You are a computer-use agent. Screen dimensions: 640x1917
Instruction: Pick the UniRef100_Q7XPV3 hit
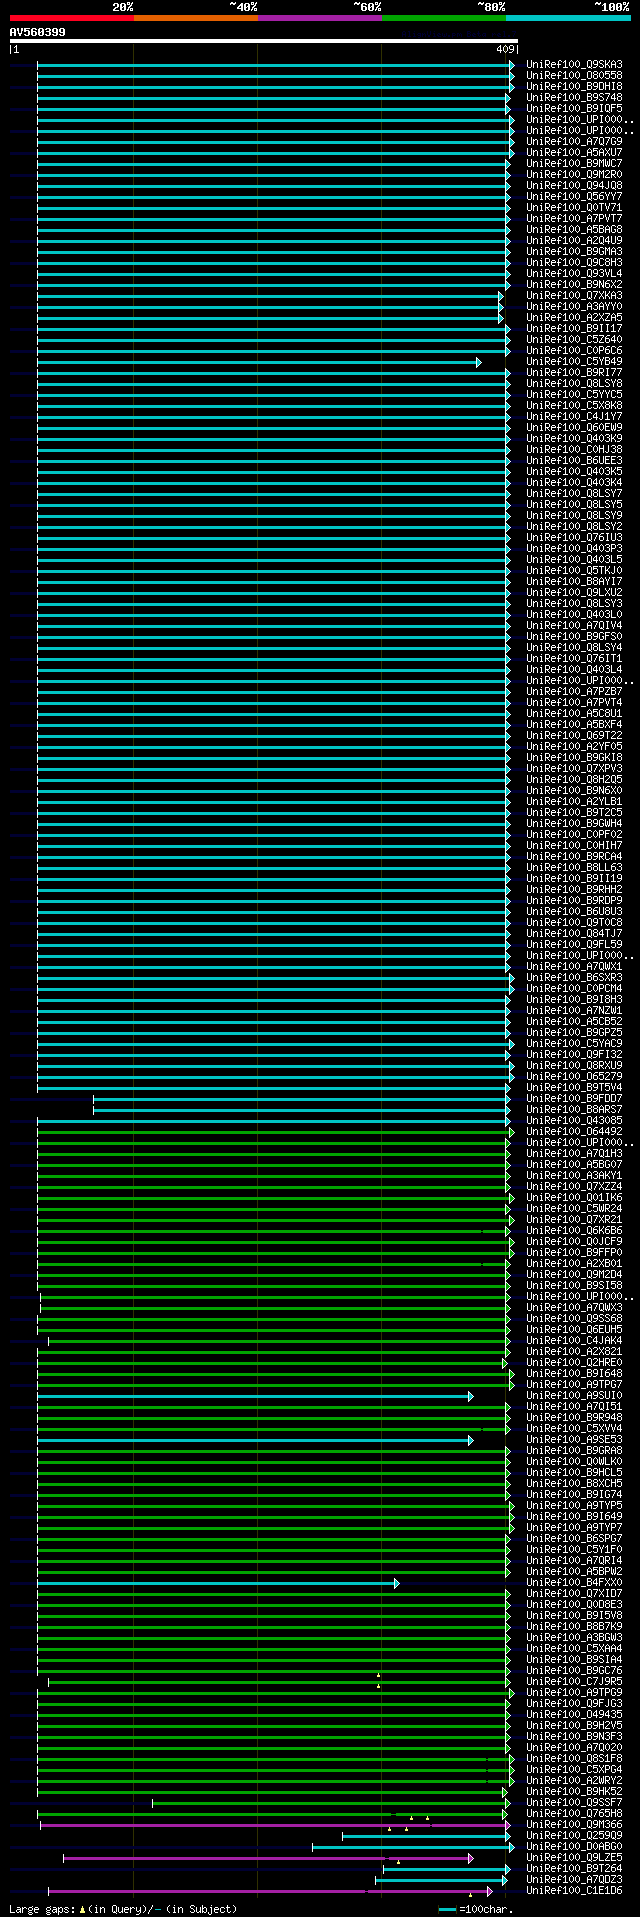coord(574,769)
